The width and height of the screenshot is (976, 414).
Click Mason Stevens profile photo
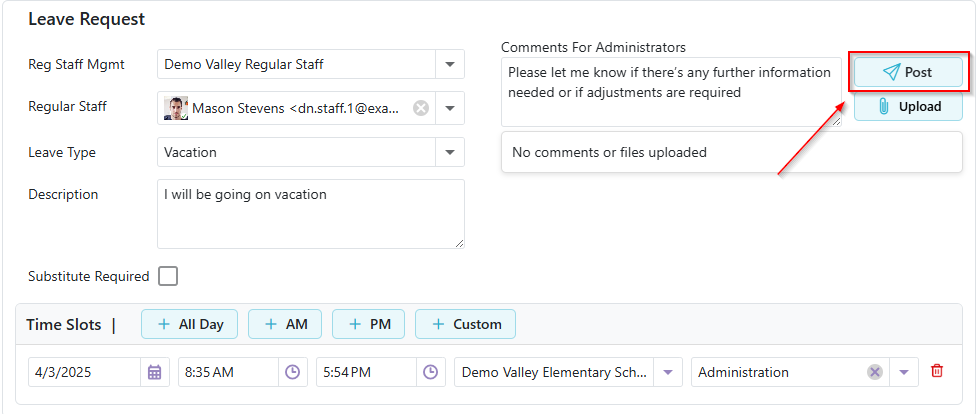pos(176,108)
